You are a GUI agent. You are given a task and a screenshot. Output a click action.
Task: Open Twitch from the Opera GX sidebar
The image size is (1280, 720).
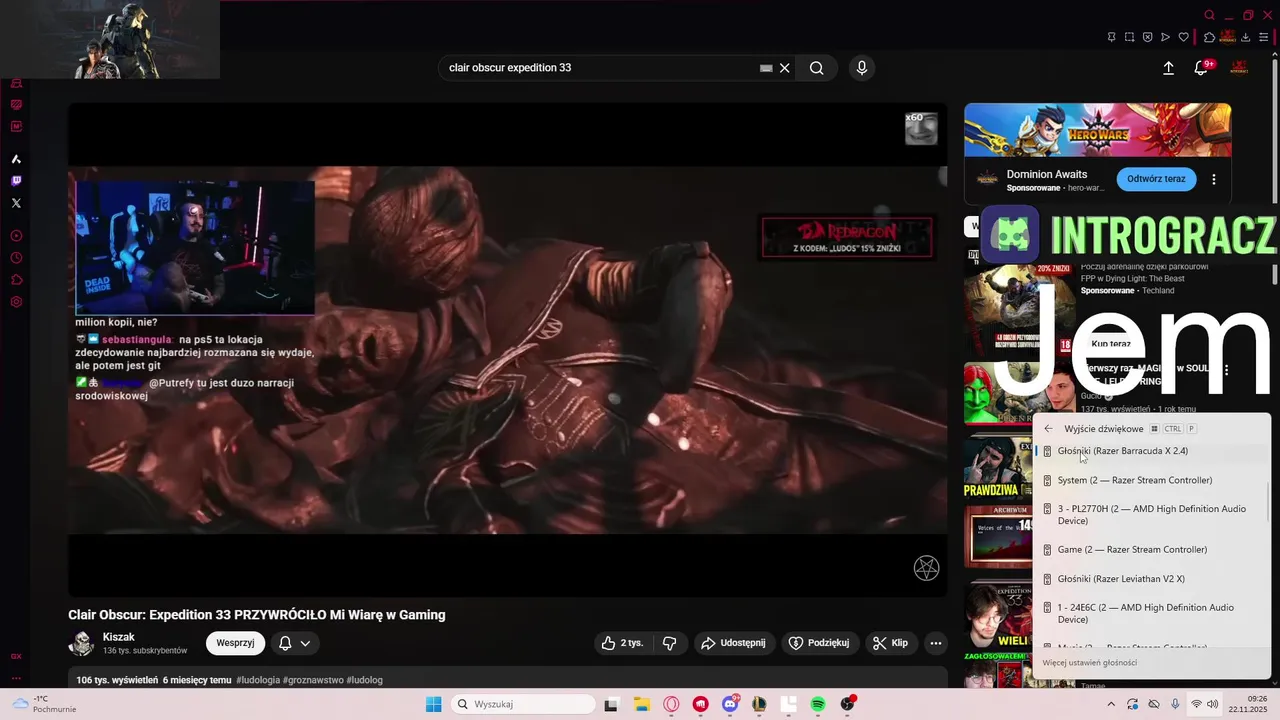[x=16, y=181]
